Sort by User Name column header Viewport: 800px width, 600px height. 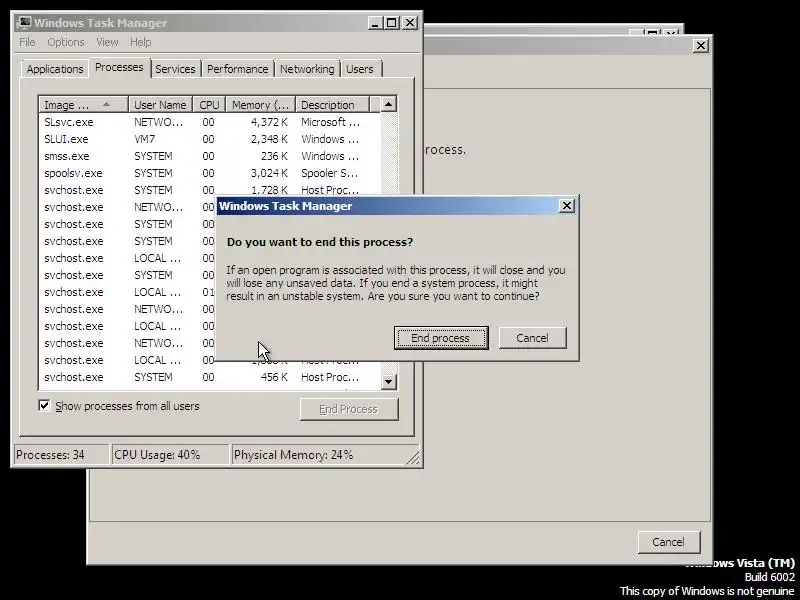coord(160,105)
